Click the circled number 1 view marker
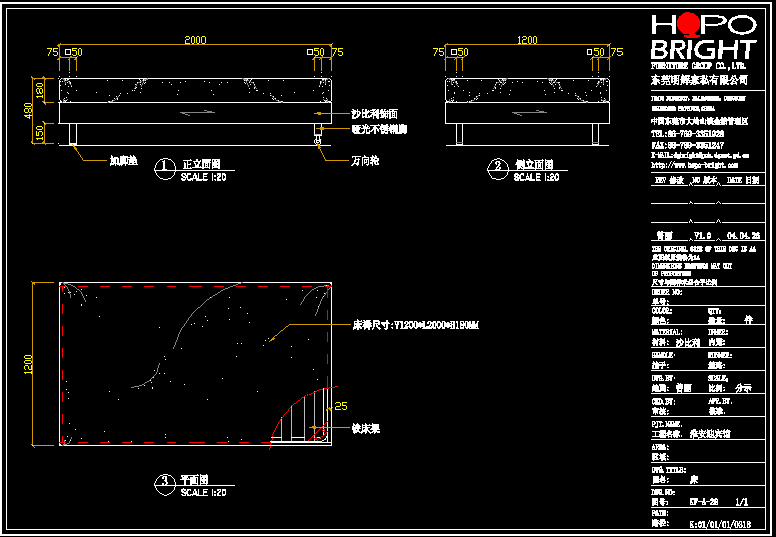Image resolution: width=776 pixels, height=537 pixels. click(x=165, y=169)
